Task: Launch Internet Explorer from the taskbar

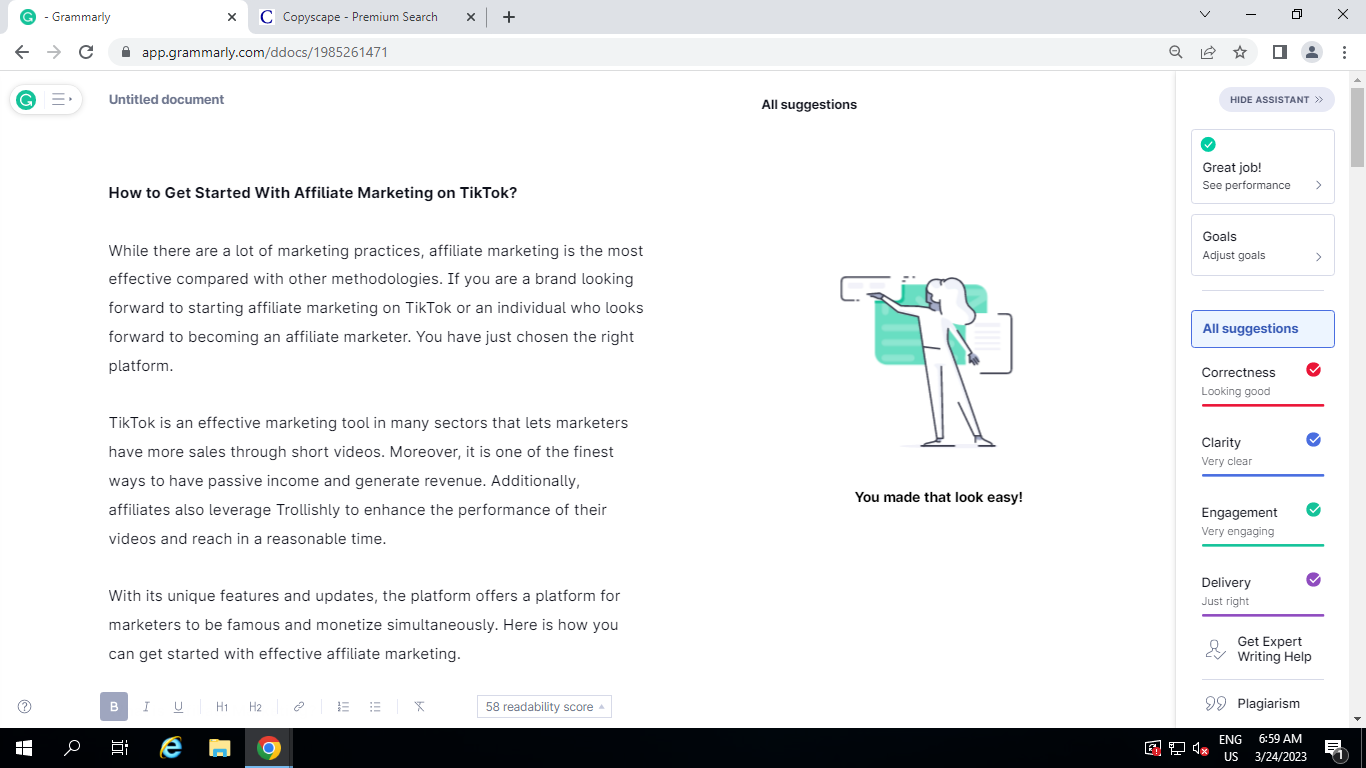Action: point(172,748)
